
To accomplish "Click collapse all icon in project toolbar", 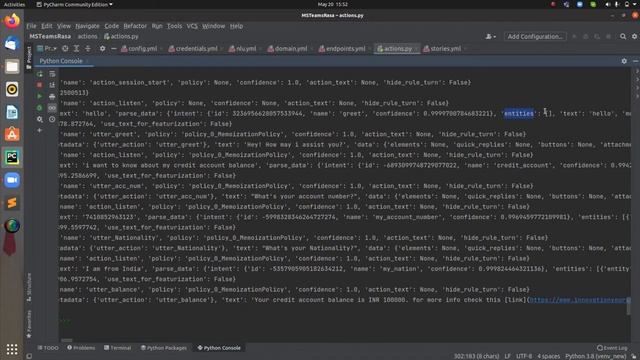I will click(x=88, y=49).
